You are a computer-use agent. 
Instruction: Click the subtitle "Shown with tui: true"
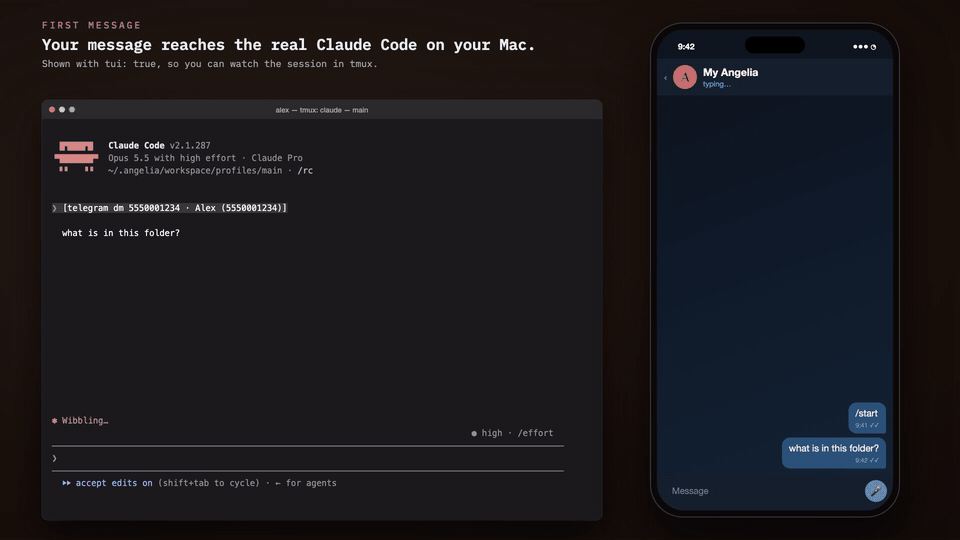(x=101, y=64)
